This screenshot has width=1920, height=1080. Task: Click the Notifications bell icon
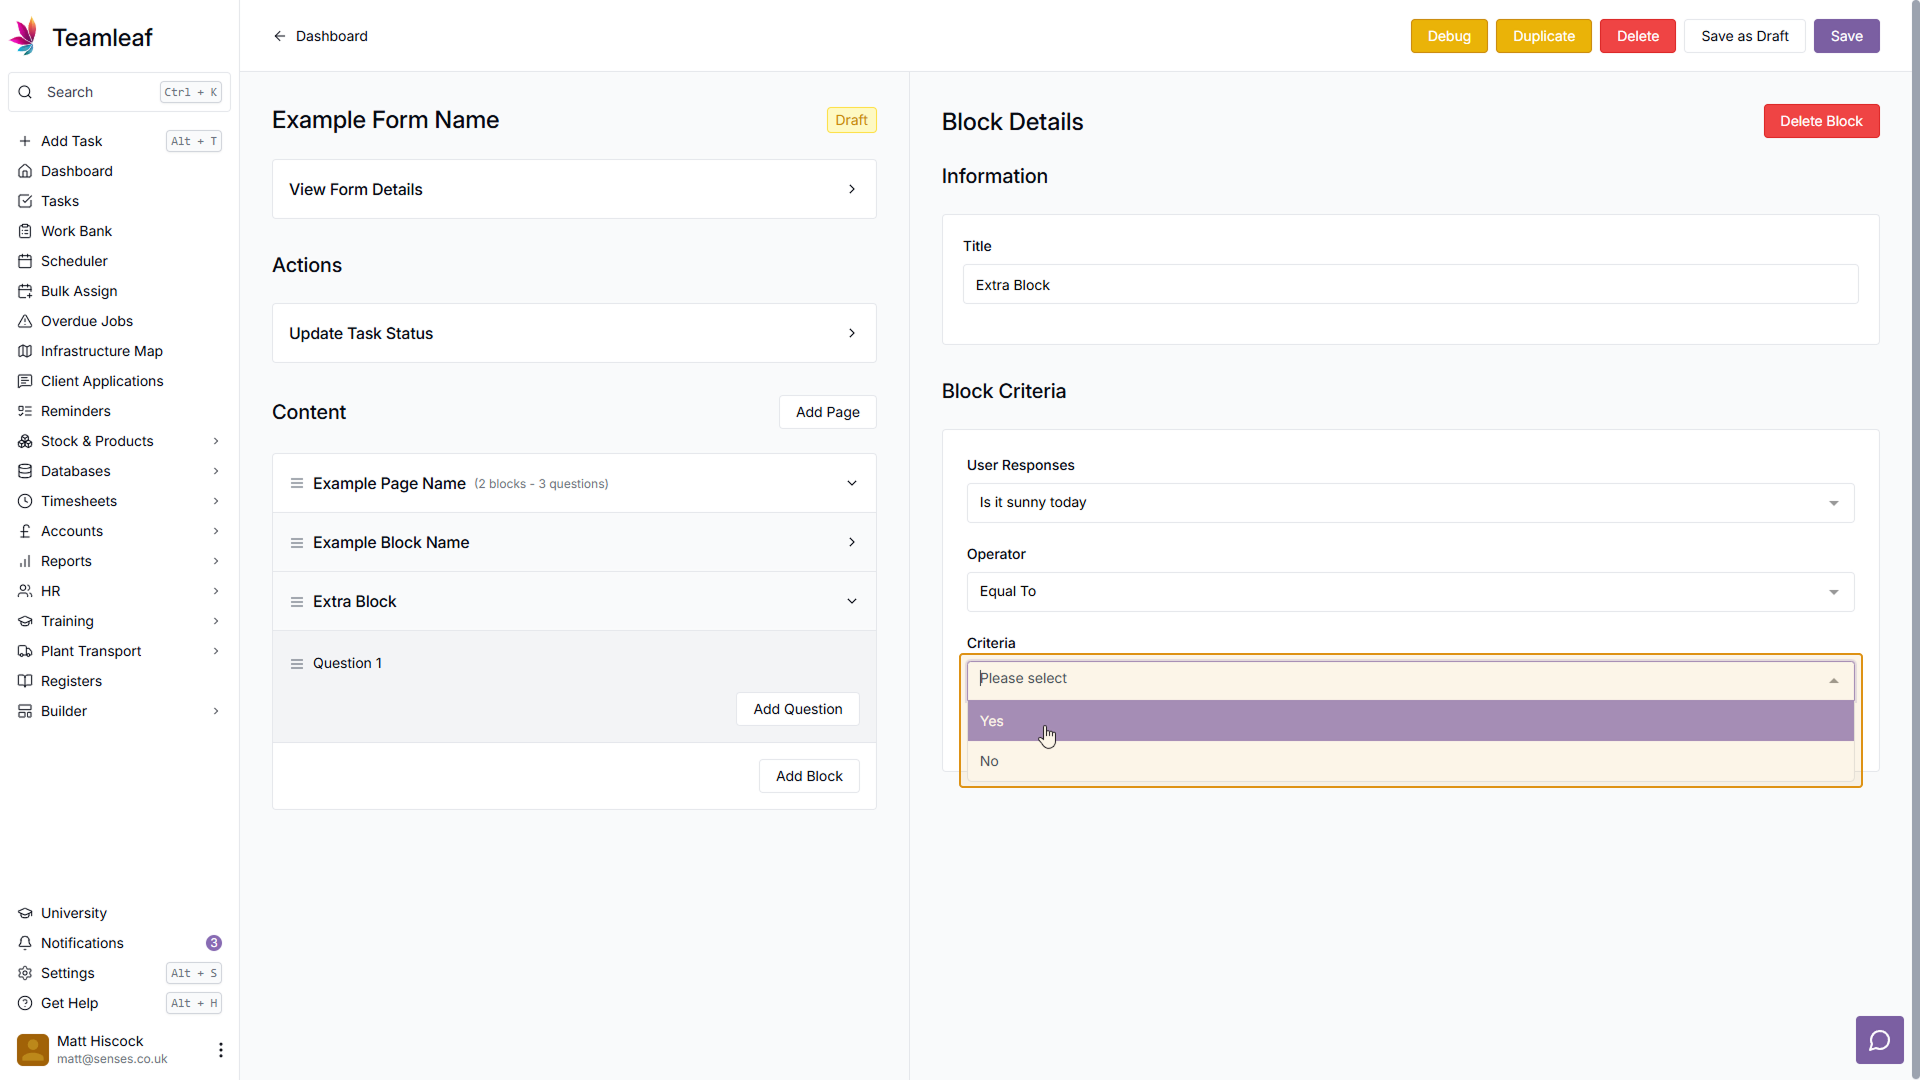pos(25,943)
